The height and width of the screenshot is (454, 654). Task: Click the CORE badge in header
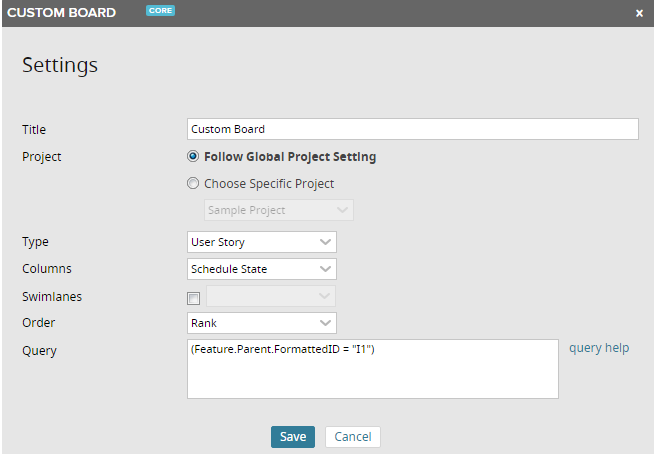click(161, 12)
